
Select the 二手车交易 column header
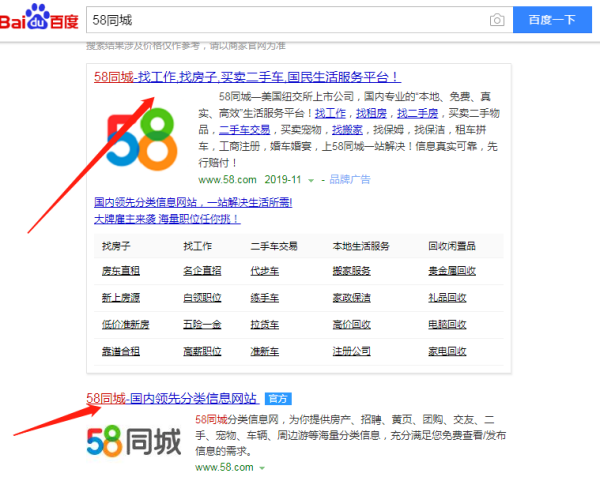click(274, 246)
